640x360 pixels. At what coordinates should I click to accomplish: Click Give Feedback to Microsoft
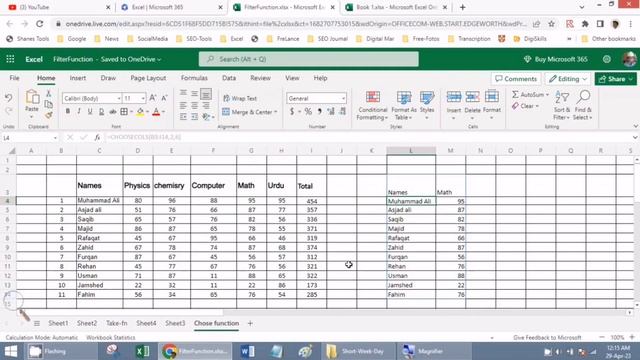pos(547,338)
